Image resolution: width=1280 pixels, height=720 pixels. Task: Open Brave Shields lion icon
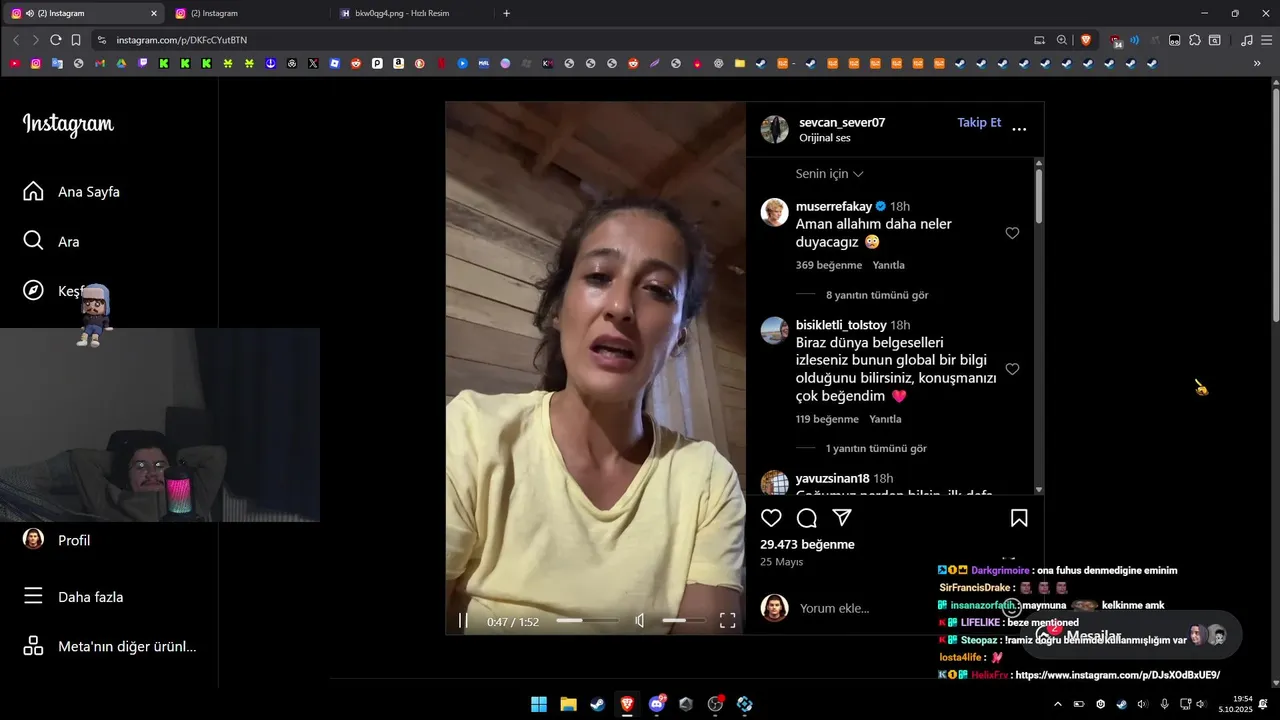click(x=1086, y=40)
